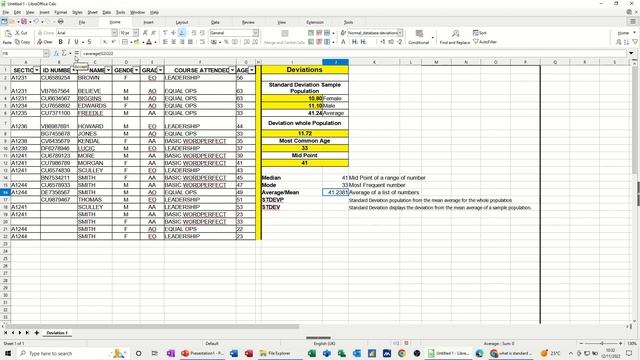Click the Conditional formatting button
This screenshot has width=640, height=360.
pyautogui.click(x=419, y=36)
